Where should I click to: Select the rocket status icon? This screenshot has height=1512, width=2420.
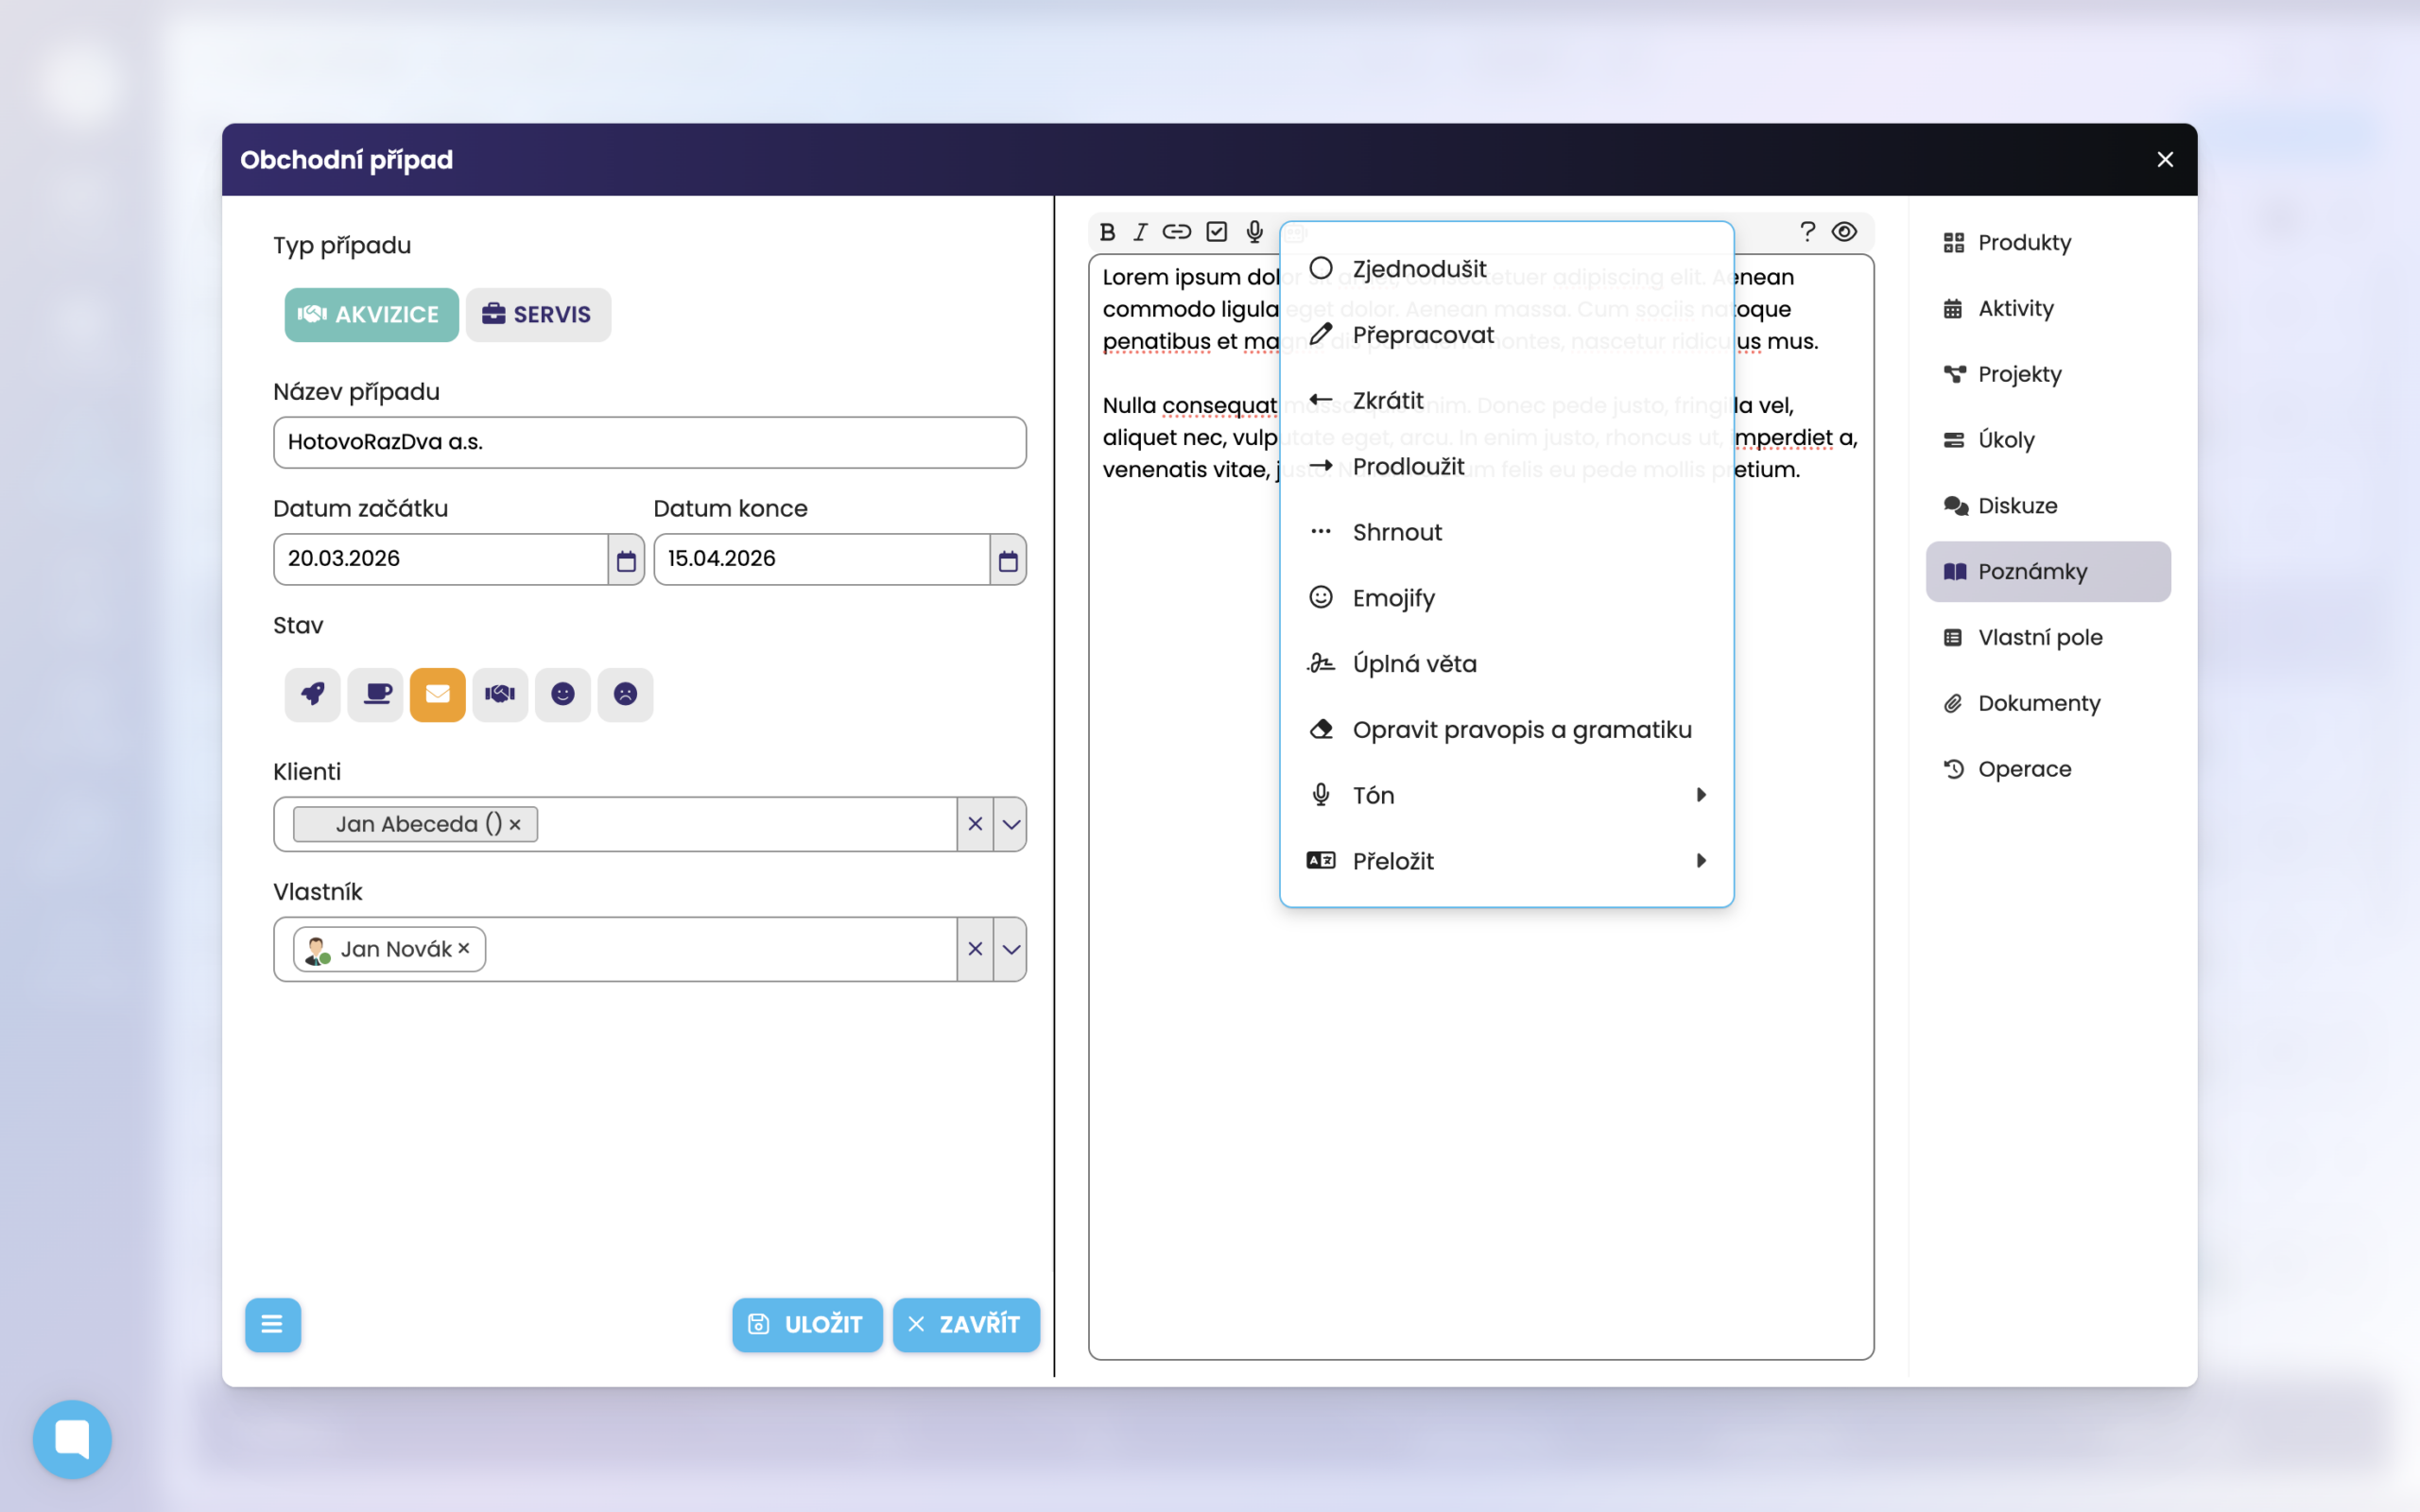[313, 694]
